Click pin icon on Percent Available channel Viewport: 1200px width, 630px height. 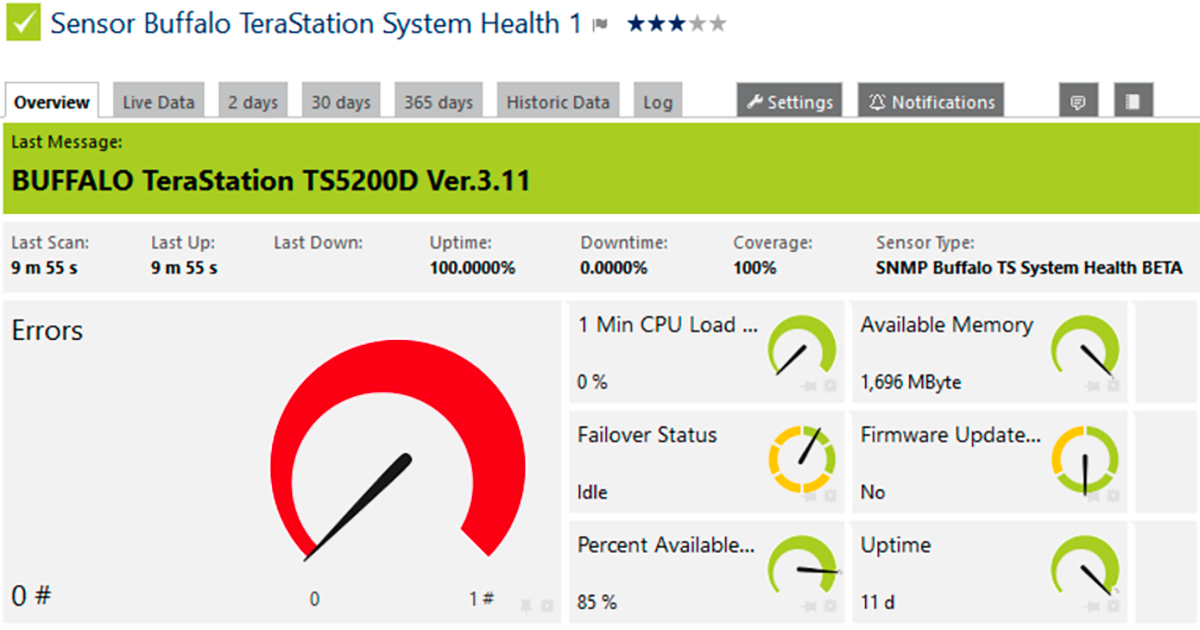click(810, 606)
